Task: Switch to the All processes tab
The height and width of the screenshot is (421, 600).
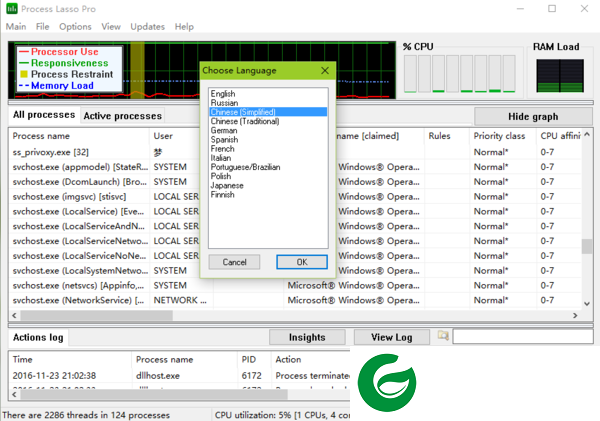Action: coord(44,115)
